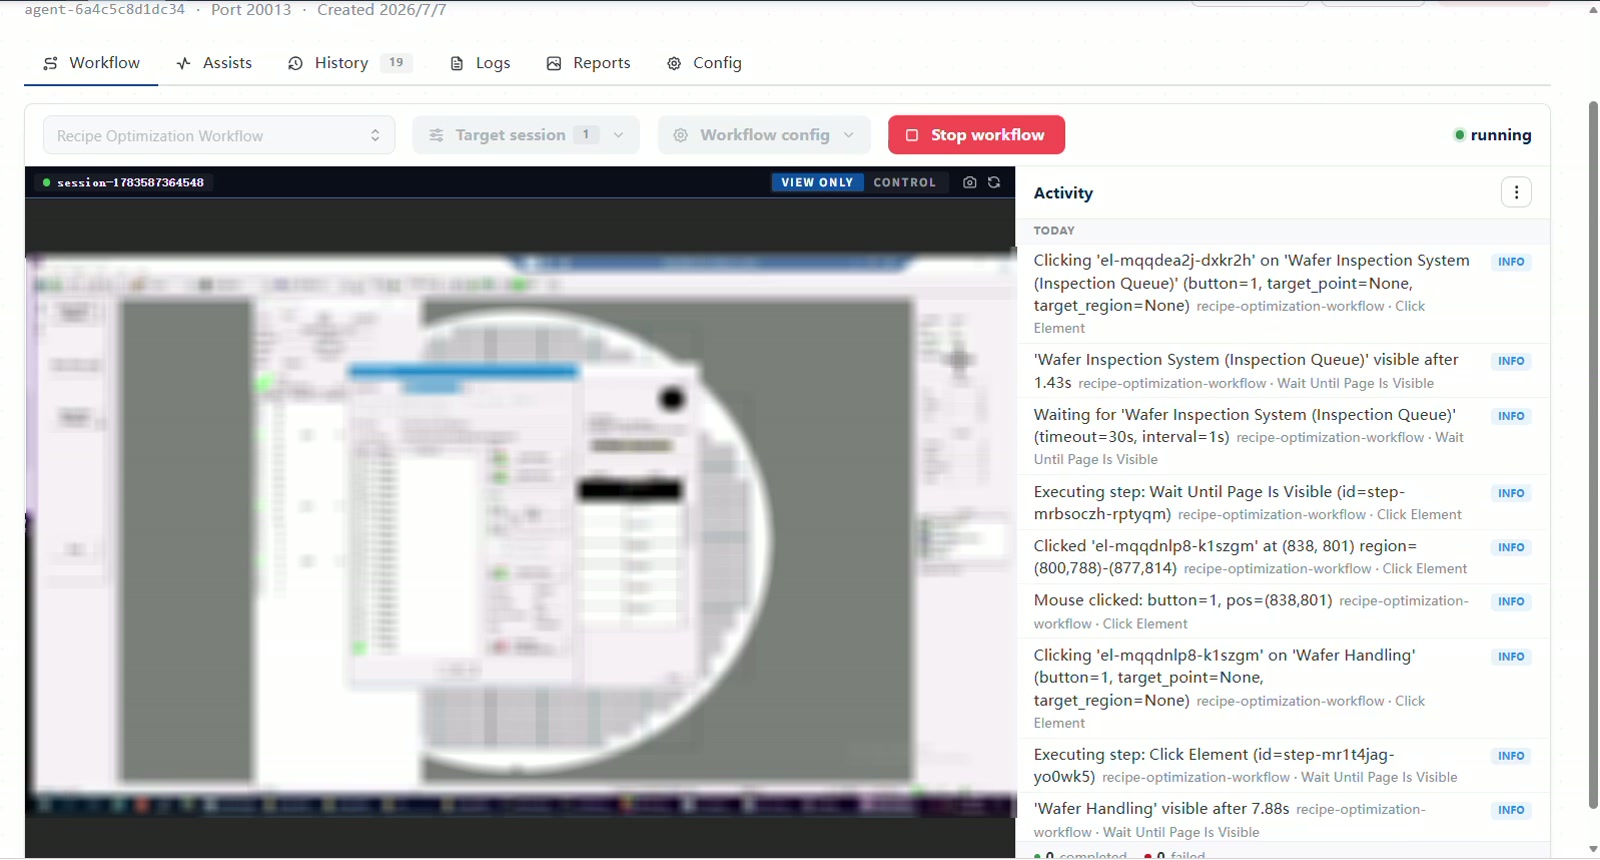
Task: Open the History tab
Action: 350,63
